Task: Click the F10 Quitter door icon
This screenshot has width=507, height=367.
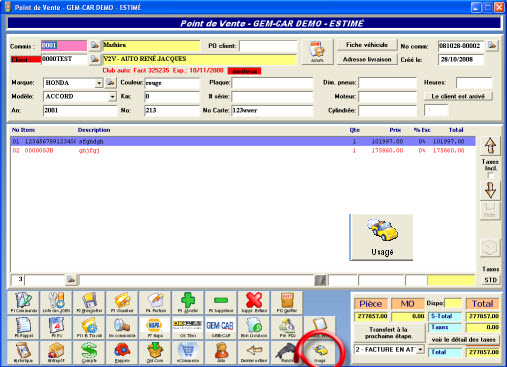Action: pos(287,303)
